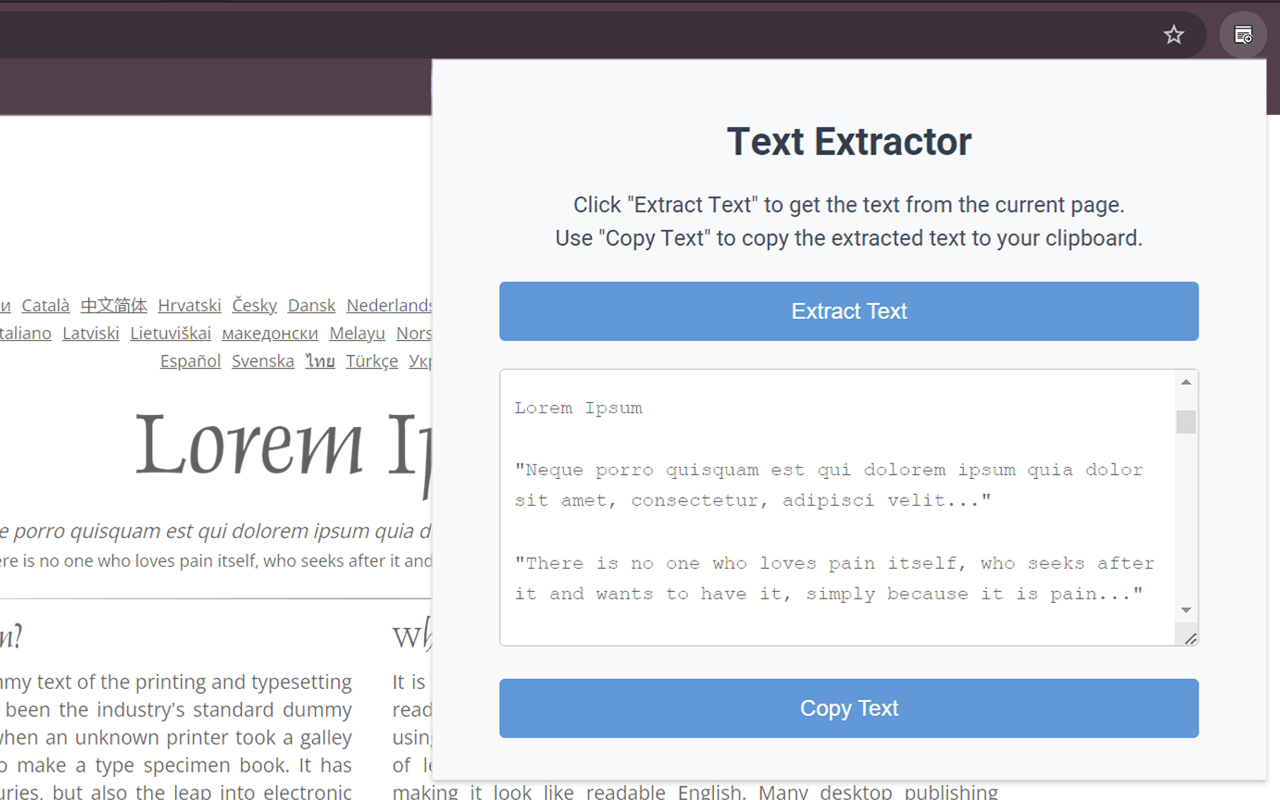1280x800 pixels.
Task: Click the Melayu language link
Action: [357, 333]
